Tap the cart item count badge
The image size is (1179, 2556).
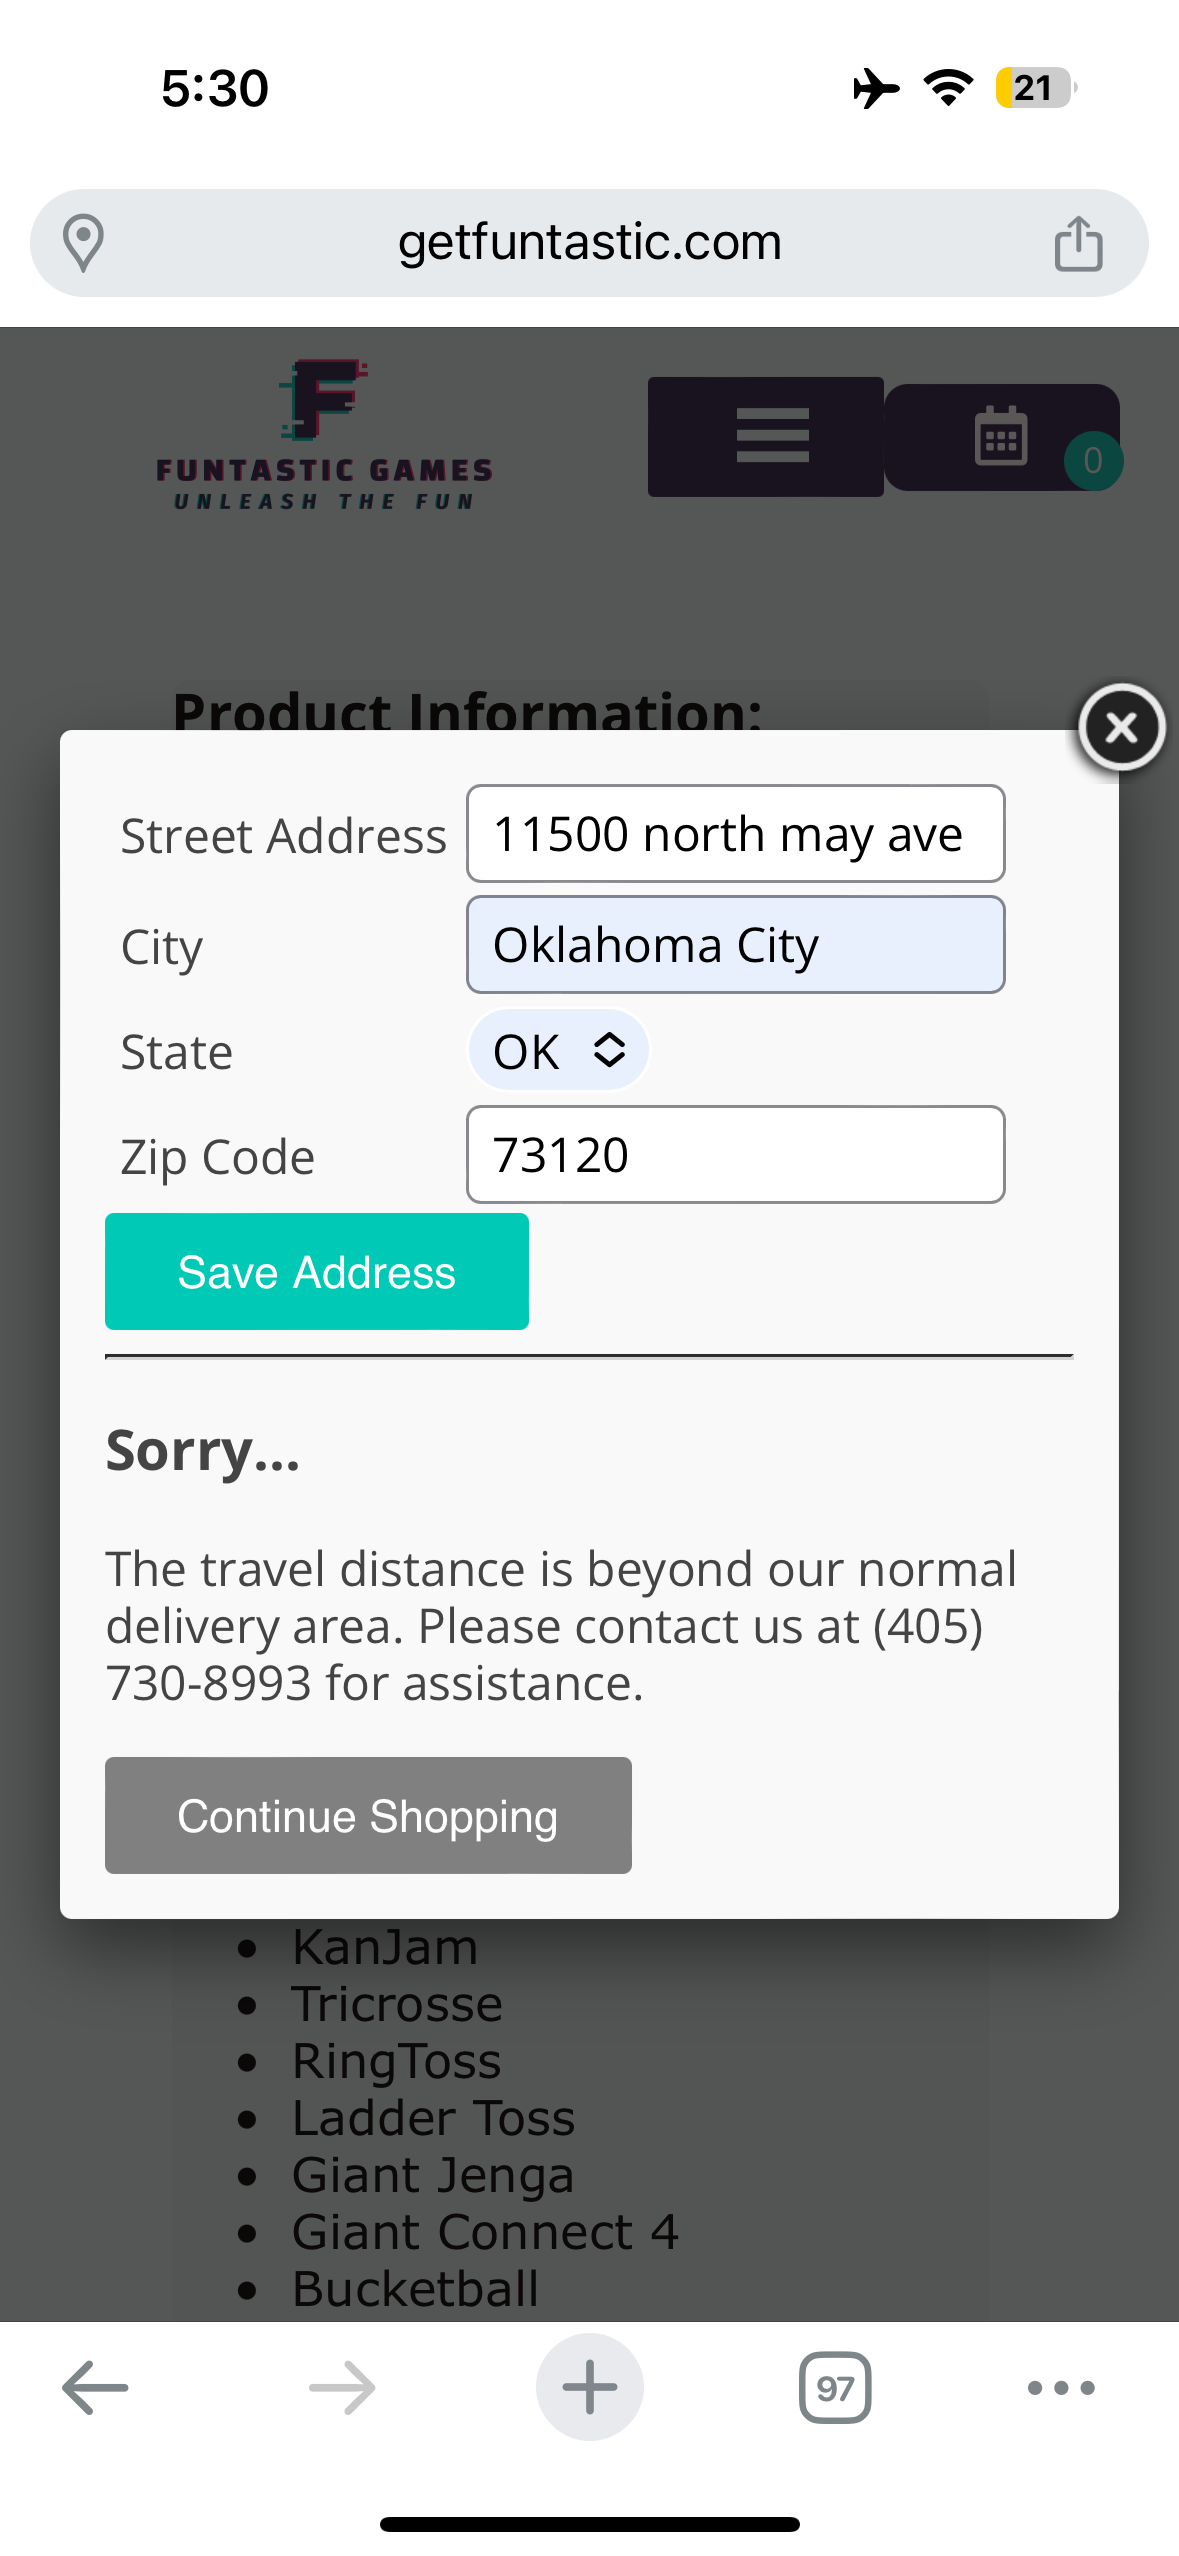click(x=1092, y=461)
